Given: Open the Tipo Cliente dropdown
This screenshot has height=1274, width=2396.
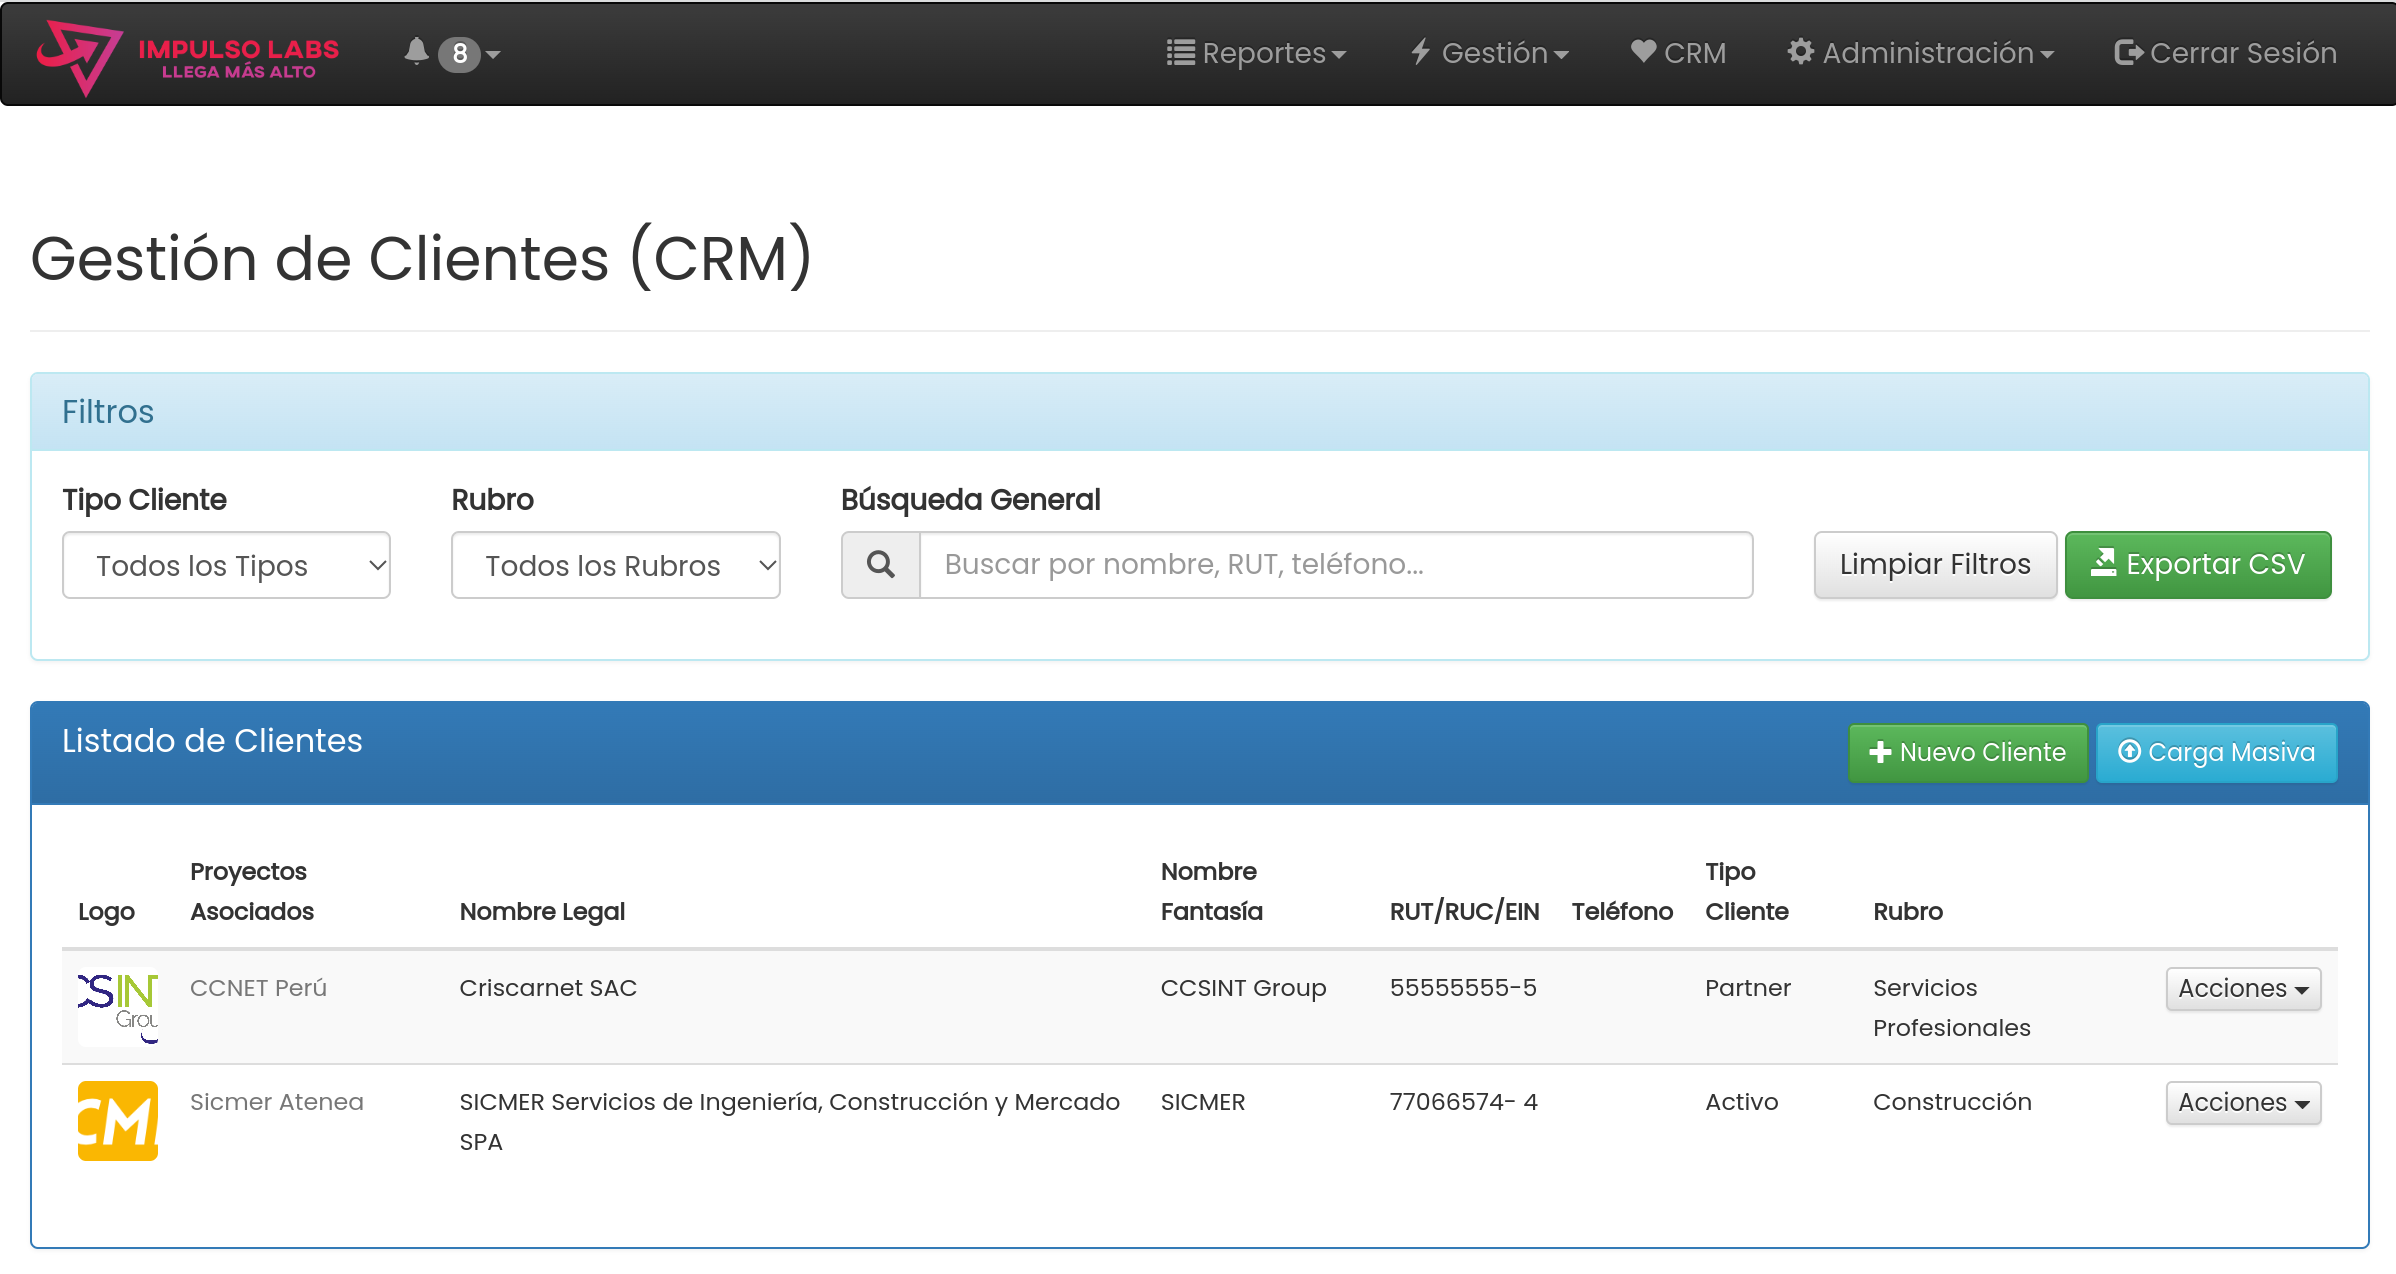Looking at the screenshot, I should pyautogui.click(x=226, y=565).
